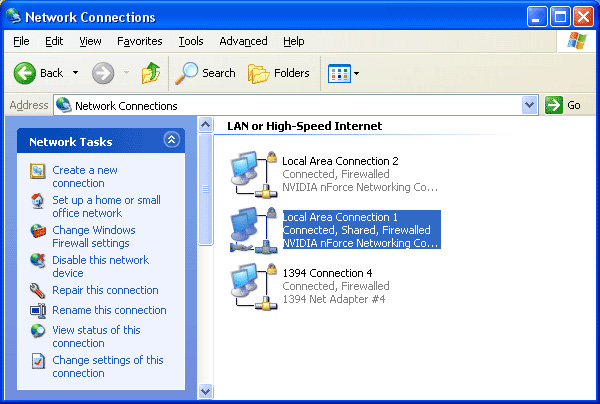This screenshot has width=600, height=404.
Task: Collapse the Network Tasks panel
Action: tap(171, 141)
